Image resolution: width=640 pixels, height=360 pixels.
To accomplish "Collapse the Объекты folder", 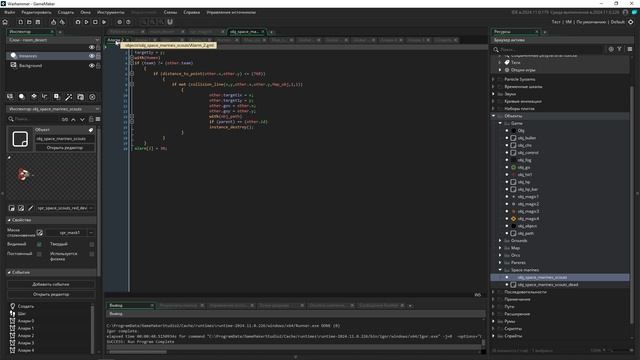I will 493,116.
